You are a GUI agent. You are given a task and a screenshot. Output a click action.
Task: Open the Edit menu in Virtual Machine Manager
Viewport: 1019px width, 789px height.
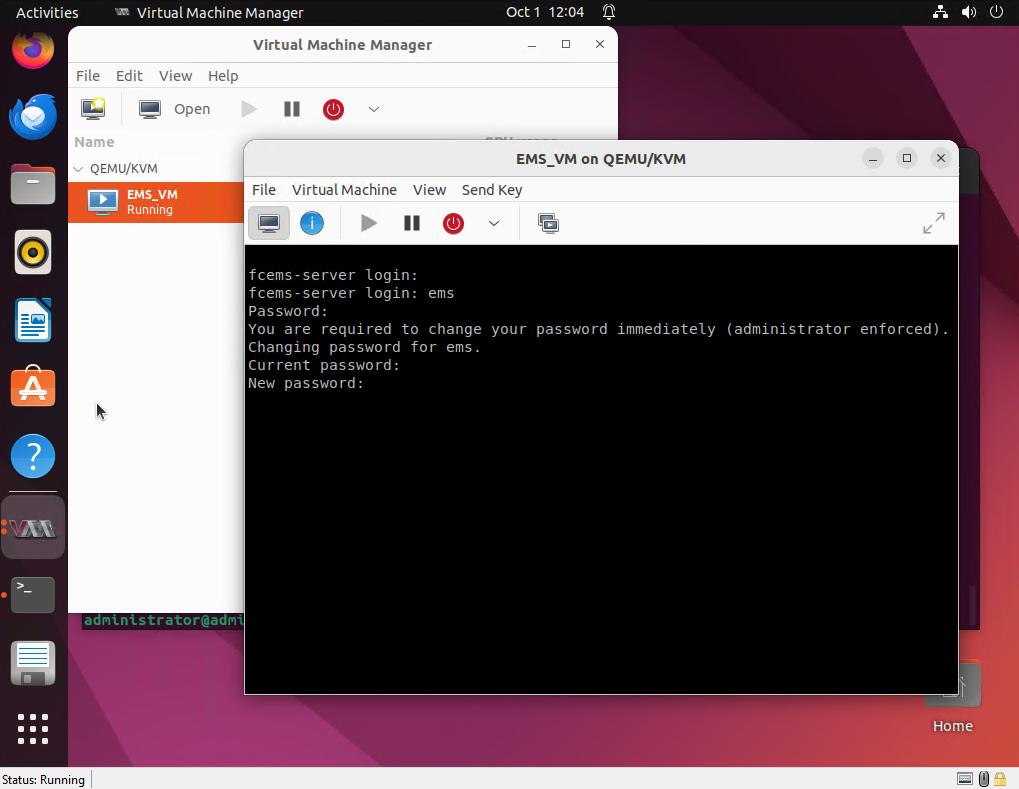(x=129, y=76)
